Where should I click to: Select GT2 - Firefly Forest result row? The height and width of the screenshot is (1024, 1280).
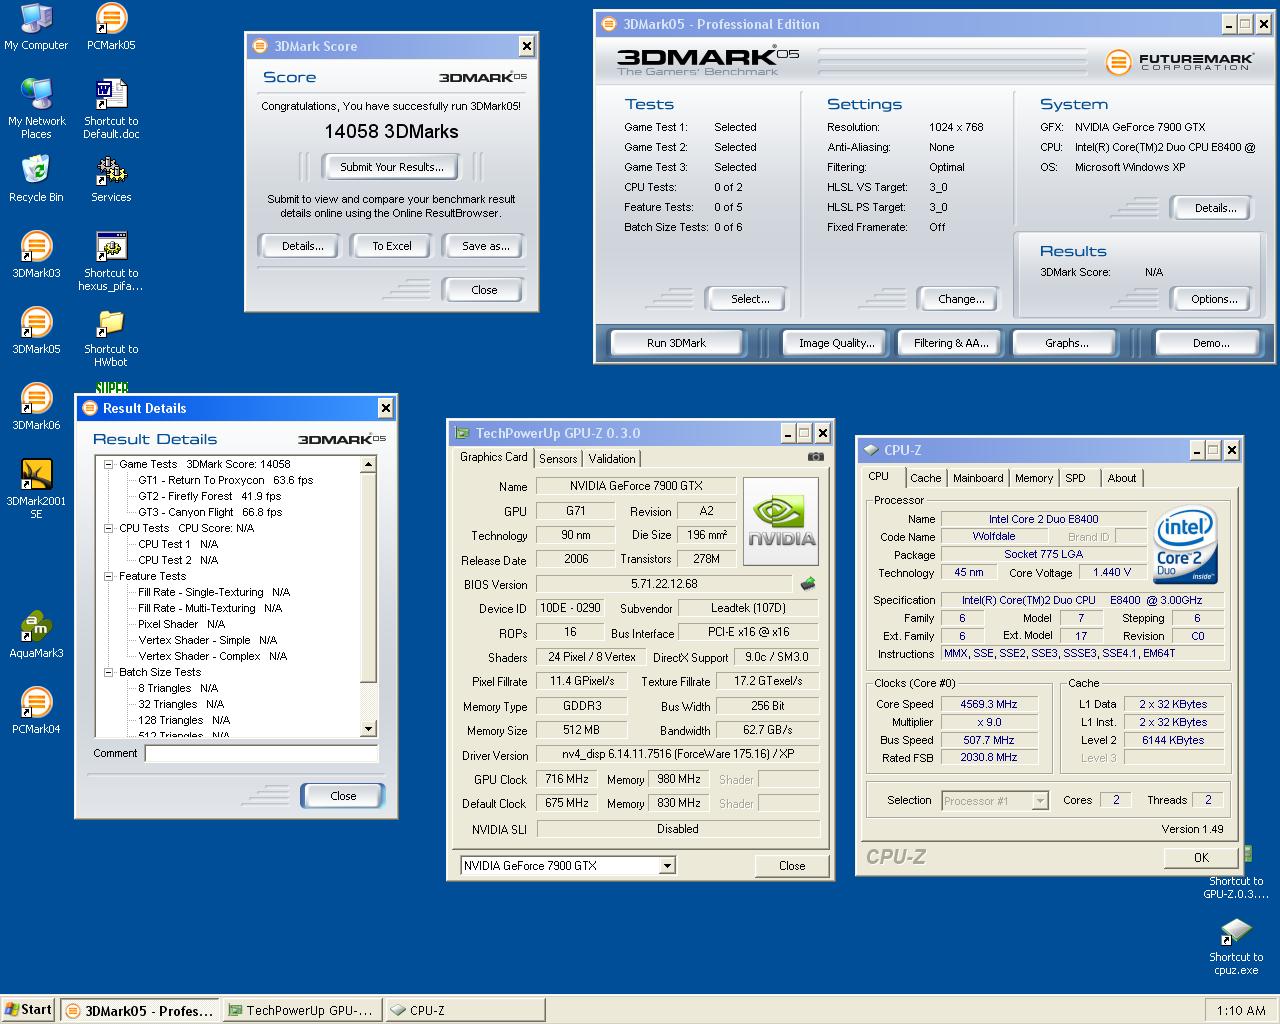(x=210, y=496)
